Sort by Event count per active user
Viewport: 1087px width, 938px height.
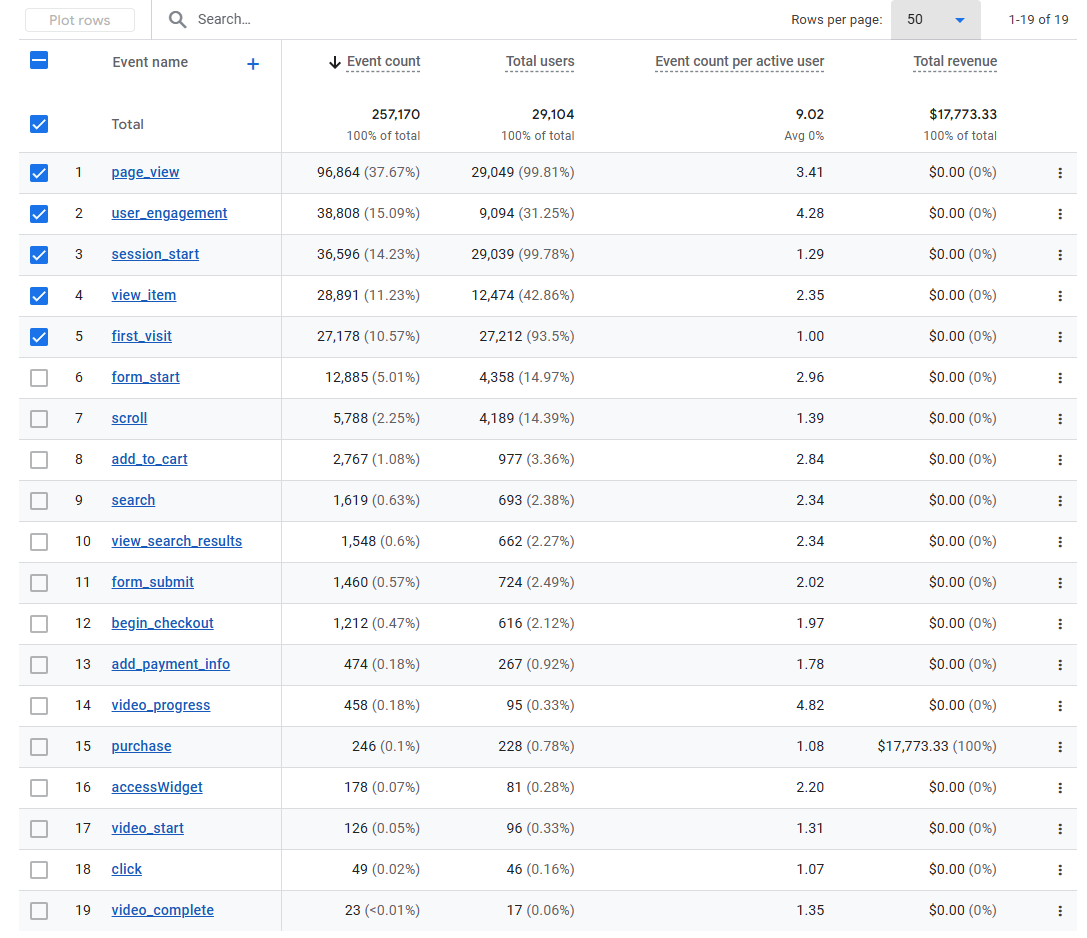point(739,61)
